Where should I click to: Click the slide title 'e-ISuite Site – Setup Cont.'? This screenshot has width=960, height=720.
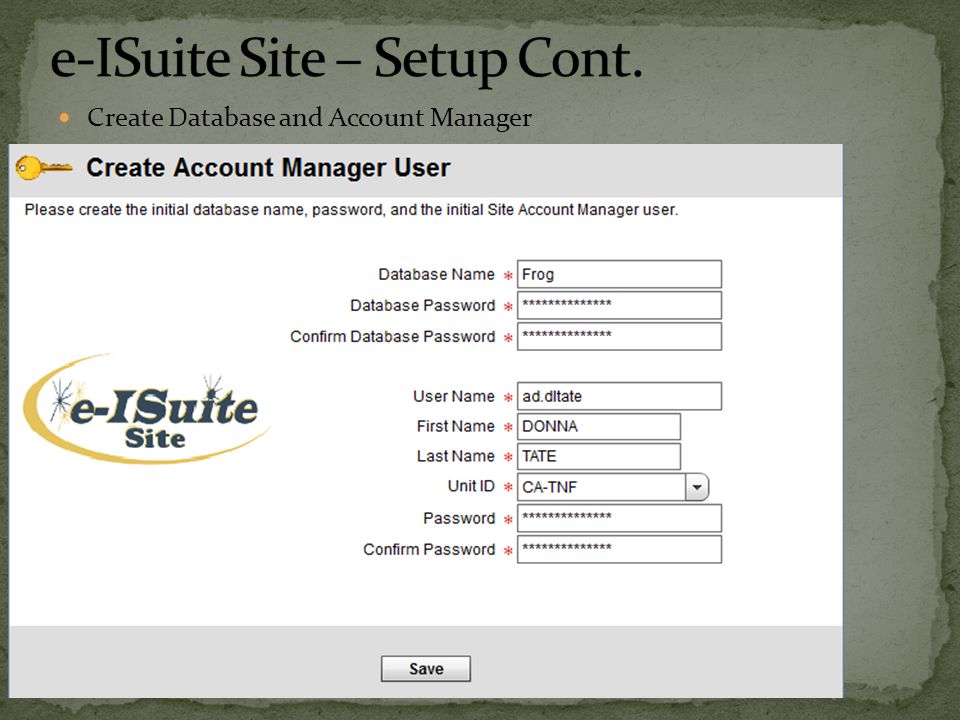click(x=347, y=59)
